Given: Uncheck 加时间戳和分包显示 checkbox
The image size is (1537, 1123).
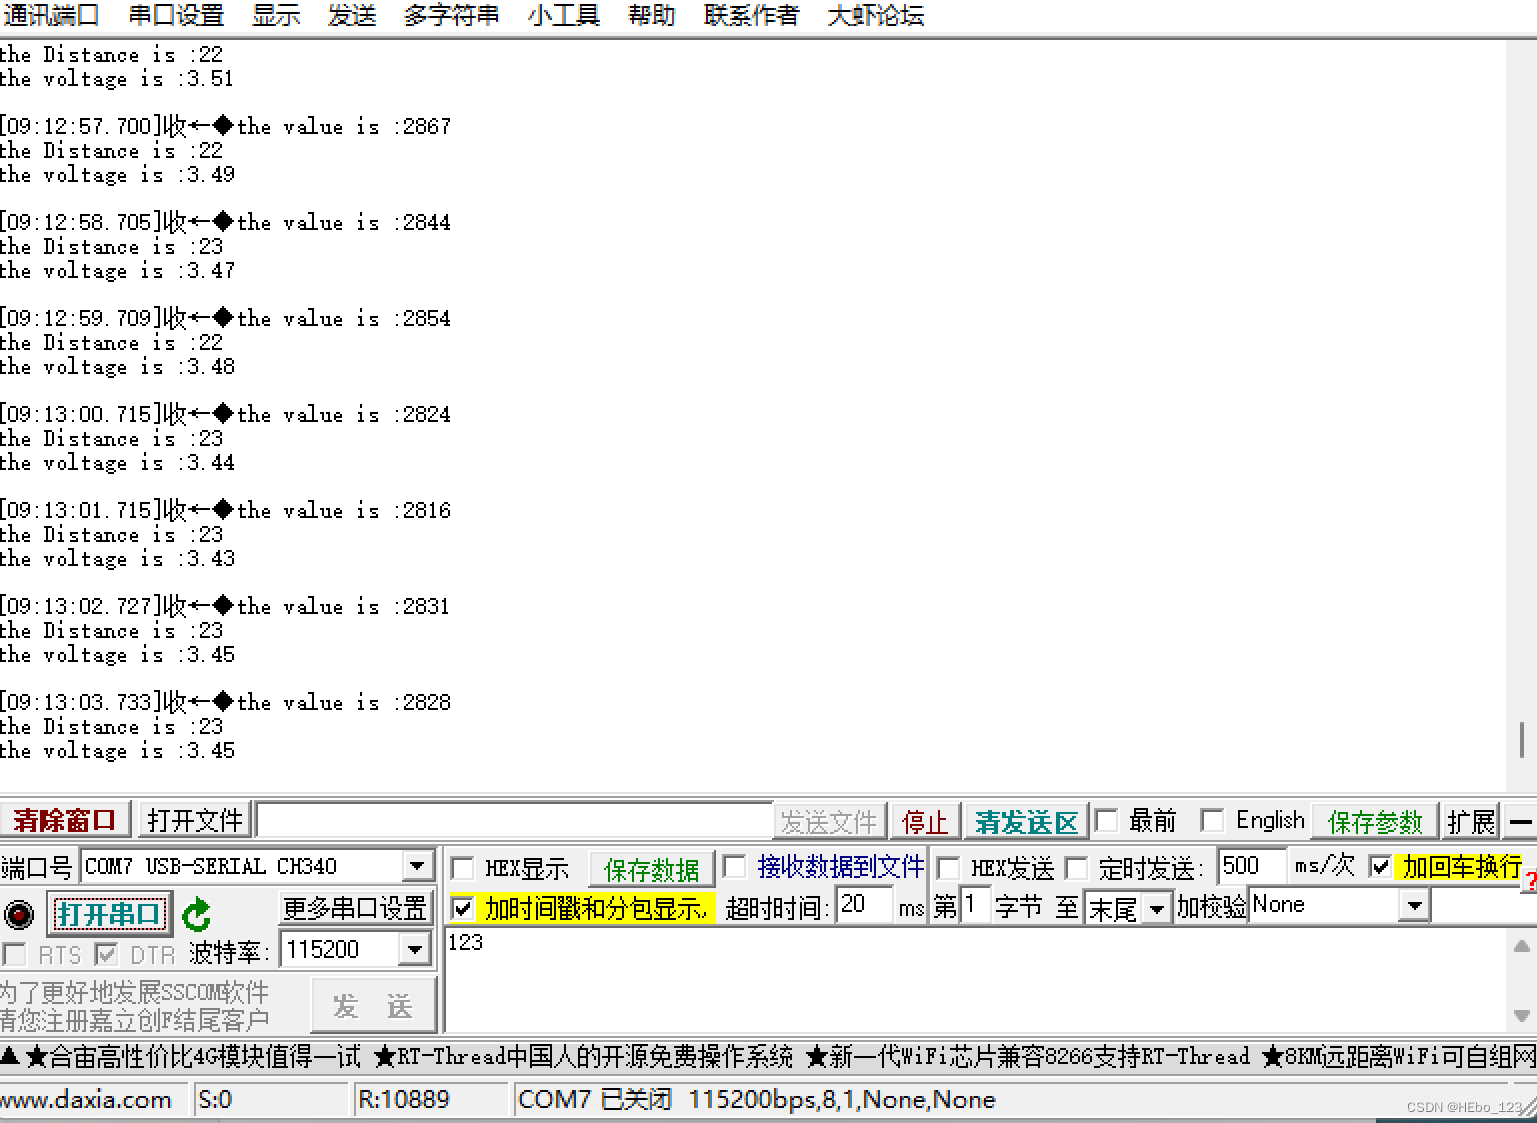Looking at the screenshot, I should [x=462, y=909].
